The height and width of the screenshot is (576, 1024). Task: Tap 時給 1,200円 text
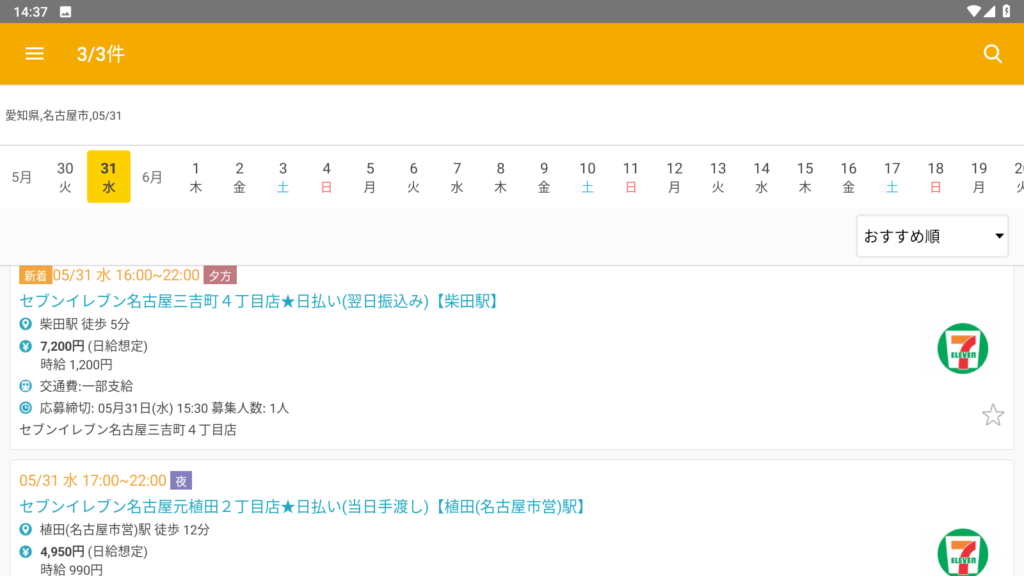tap(76, 364)
